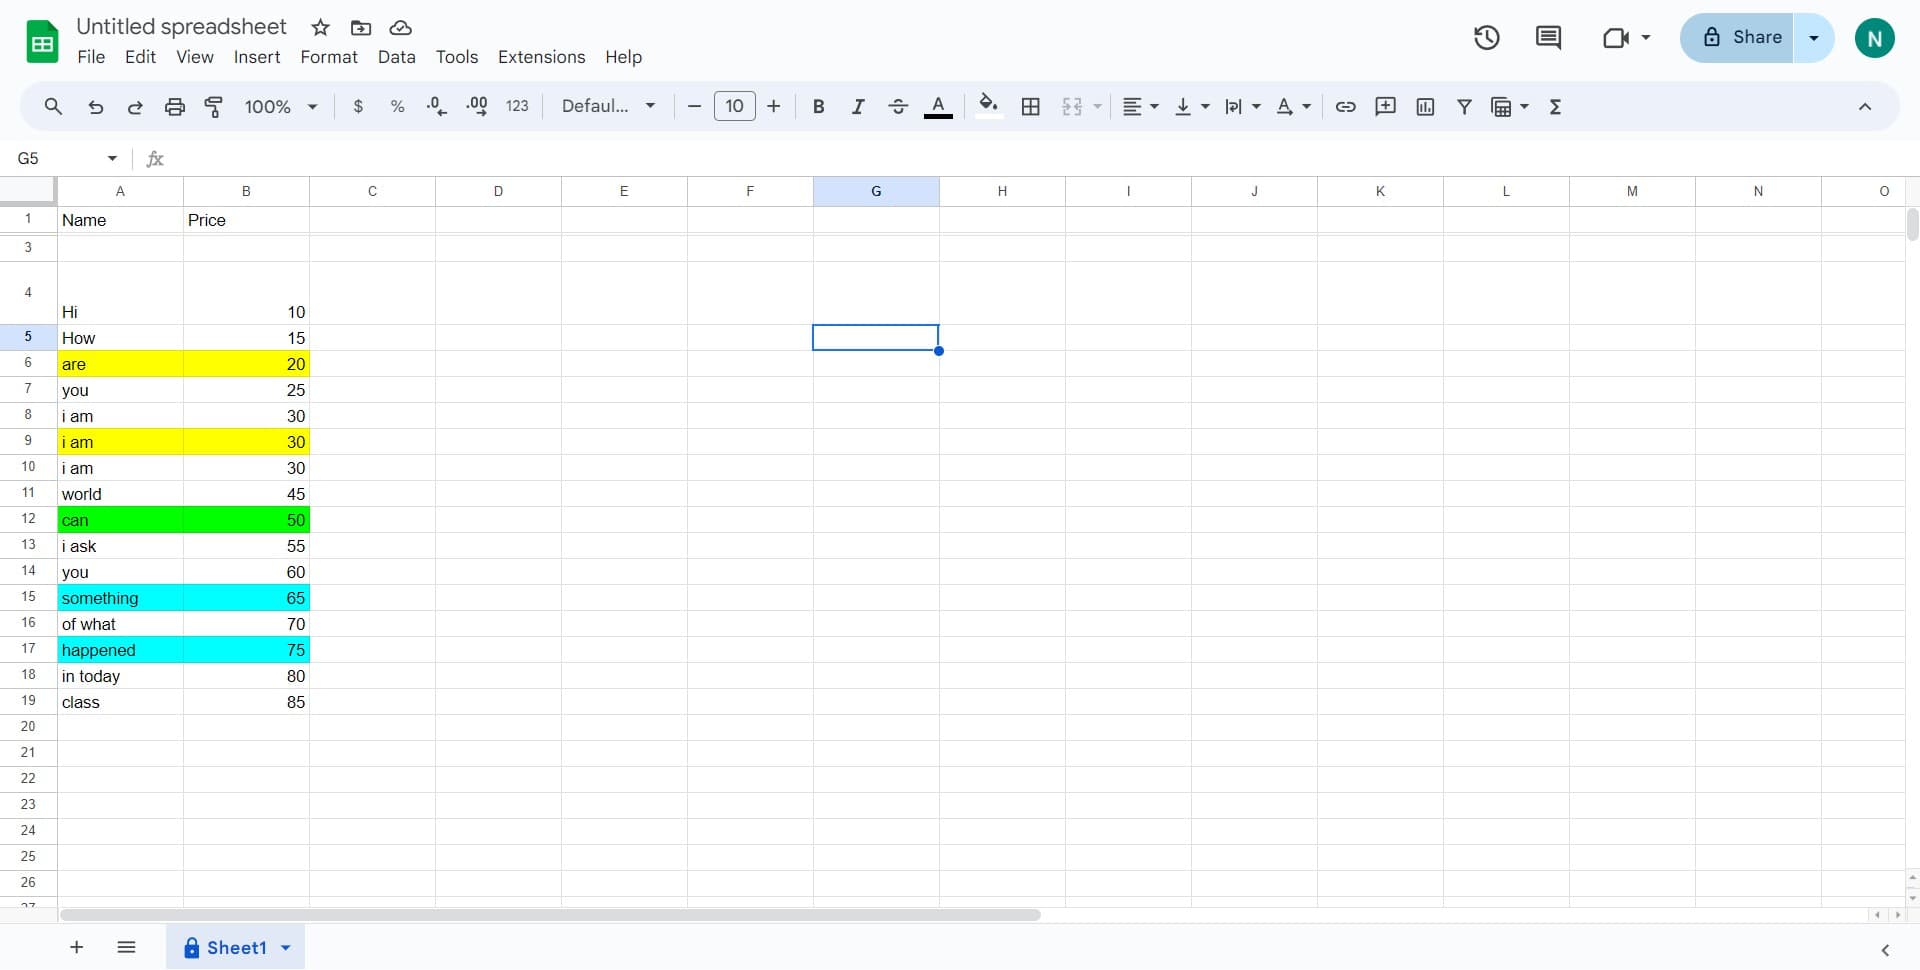
Task: Add a new sheet with plus button
Action: tap(77, 948)
